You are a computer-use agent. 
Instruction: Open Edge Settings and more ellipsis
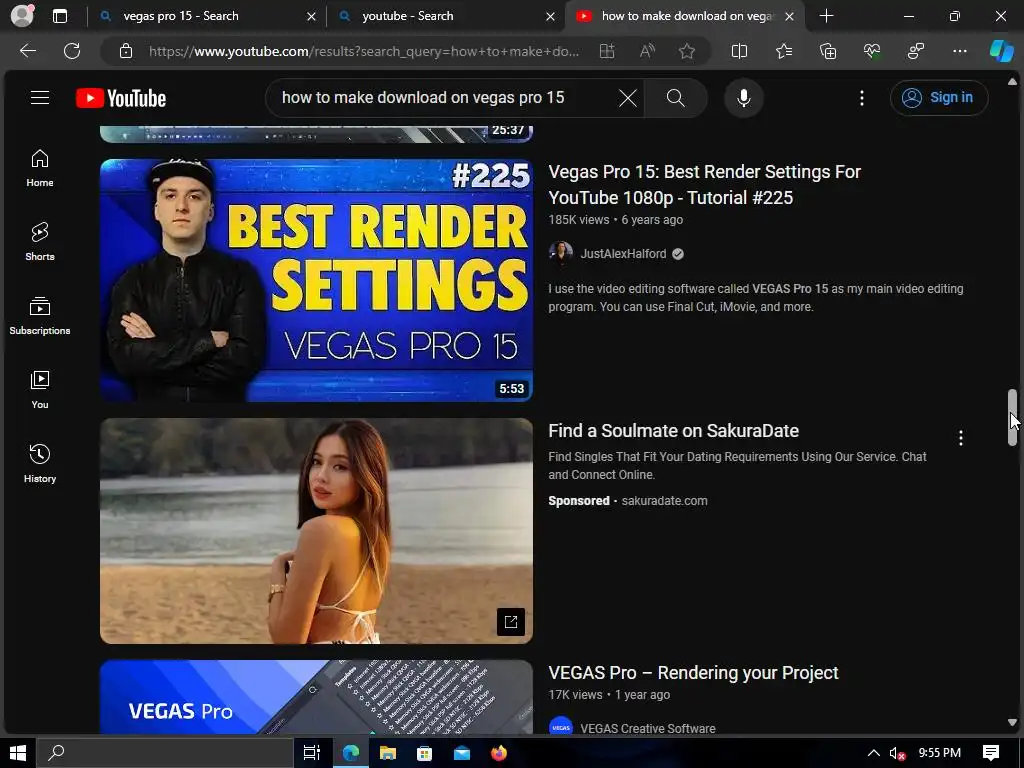(x=959, y=51)
